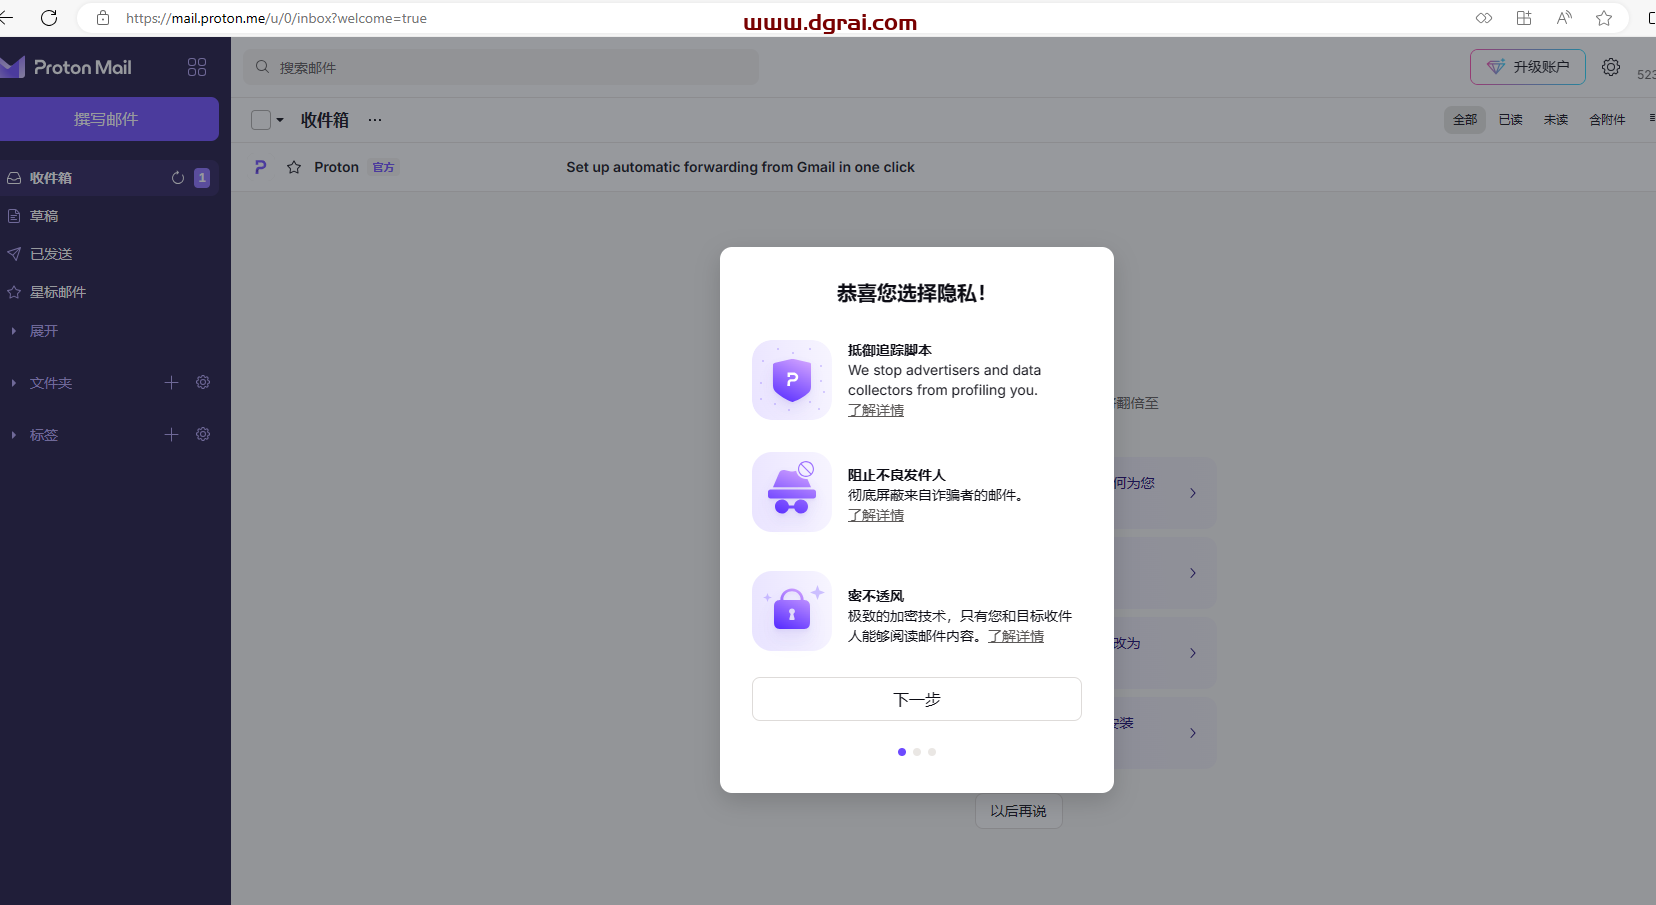Star the Proton email in the list
This screenshot has width=1656, height=905.
coord(294,167)
